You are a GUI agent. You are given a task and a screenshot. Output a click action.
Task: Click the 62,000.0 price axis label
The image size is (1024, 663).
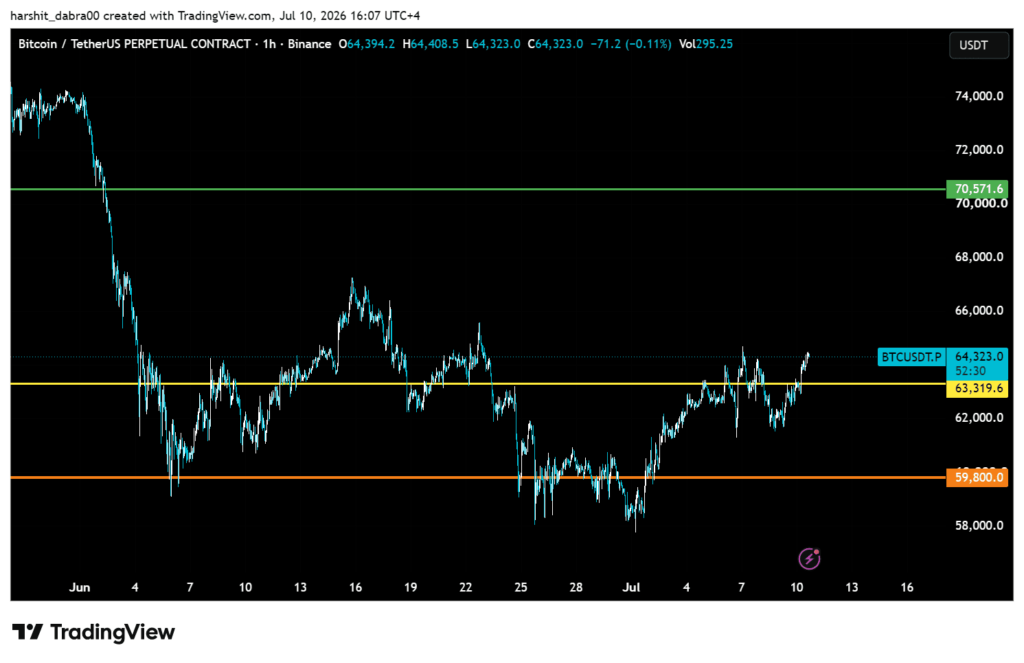pyautogui.click(x=979, y=417)
